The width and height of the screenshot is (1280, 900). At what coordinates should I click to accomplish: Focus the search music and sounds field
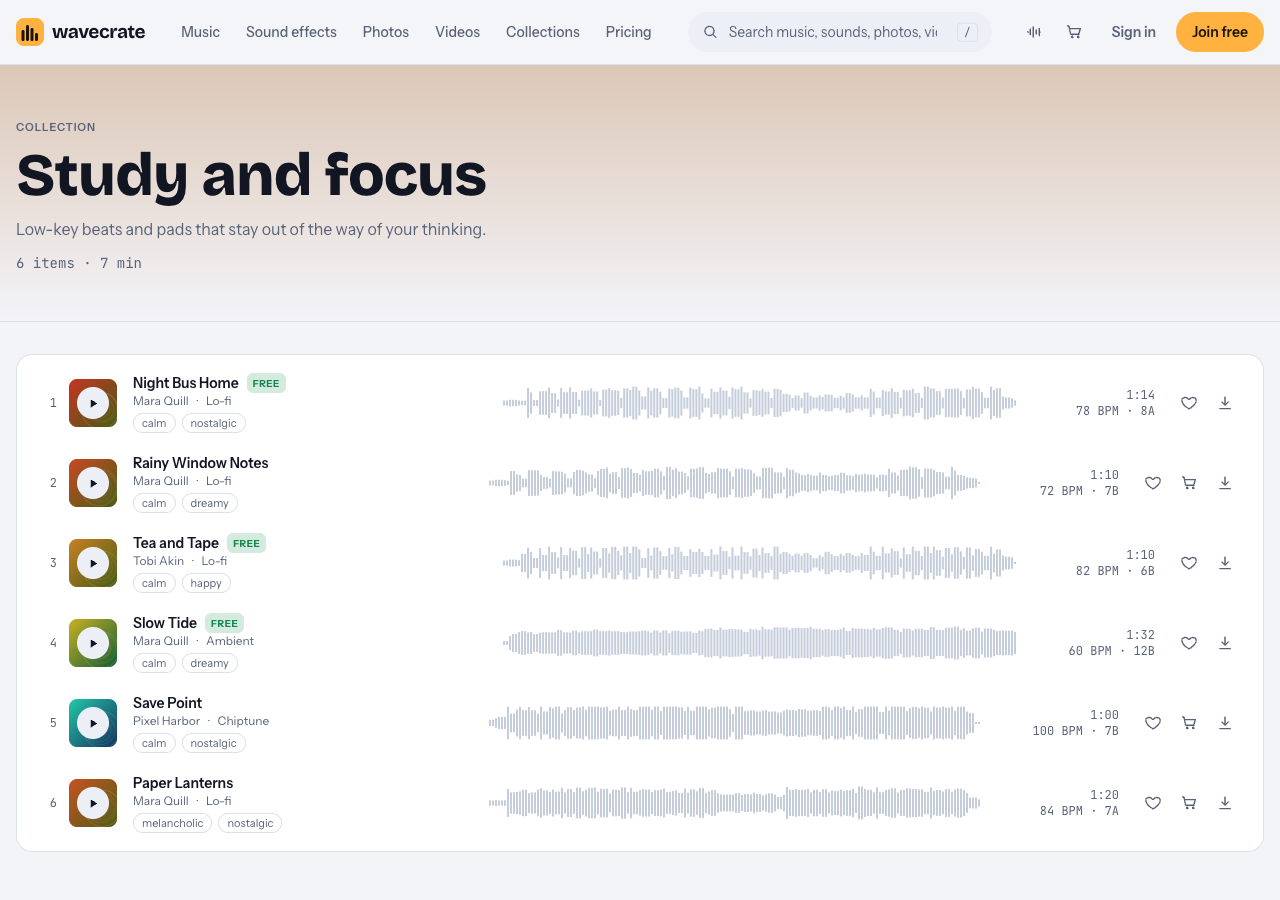point(840,32)
